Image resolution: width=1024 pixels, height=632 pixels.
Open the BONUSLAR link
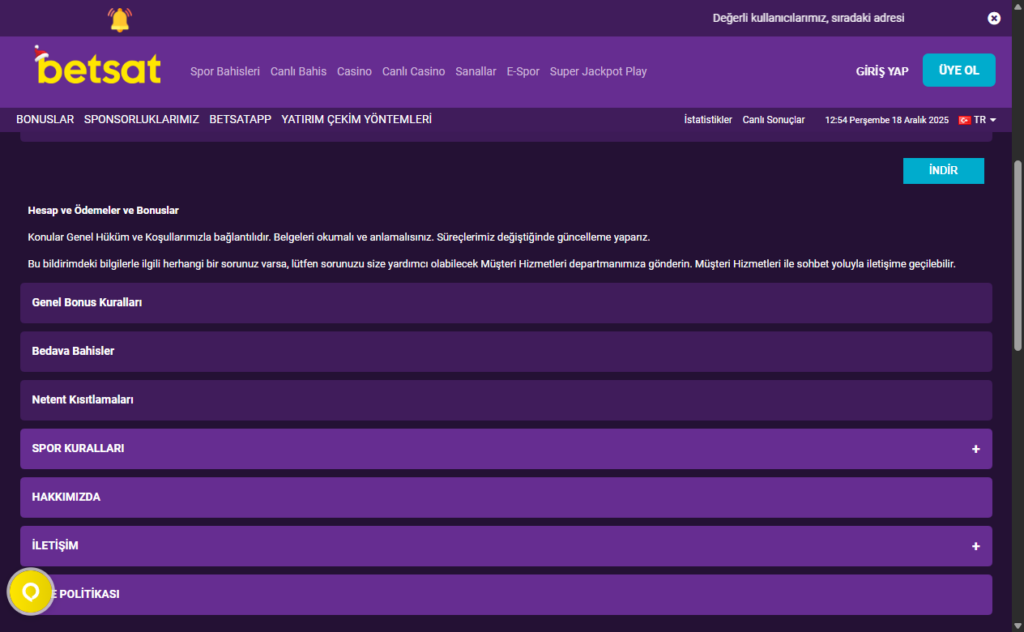pyautogui.click(x=45, y=119)
